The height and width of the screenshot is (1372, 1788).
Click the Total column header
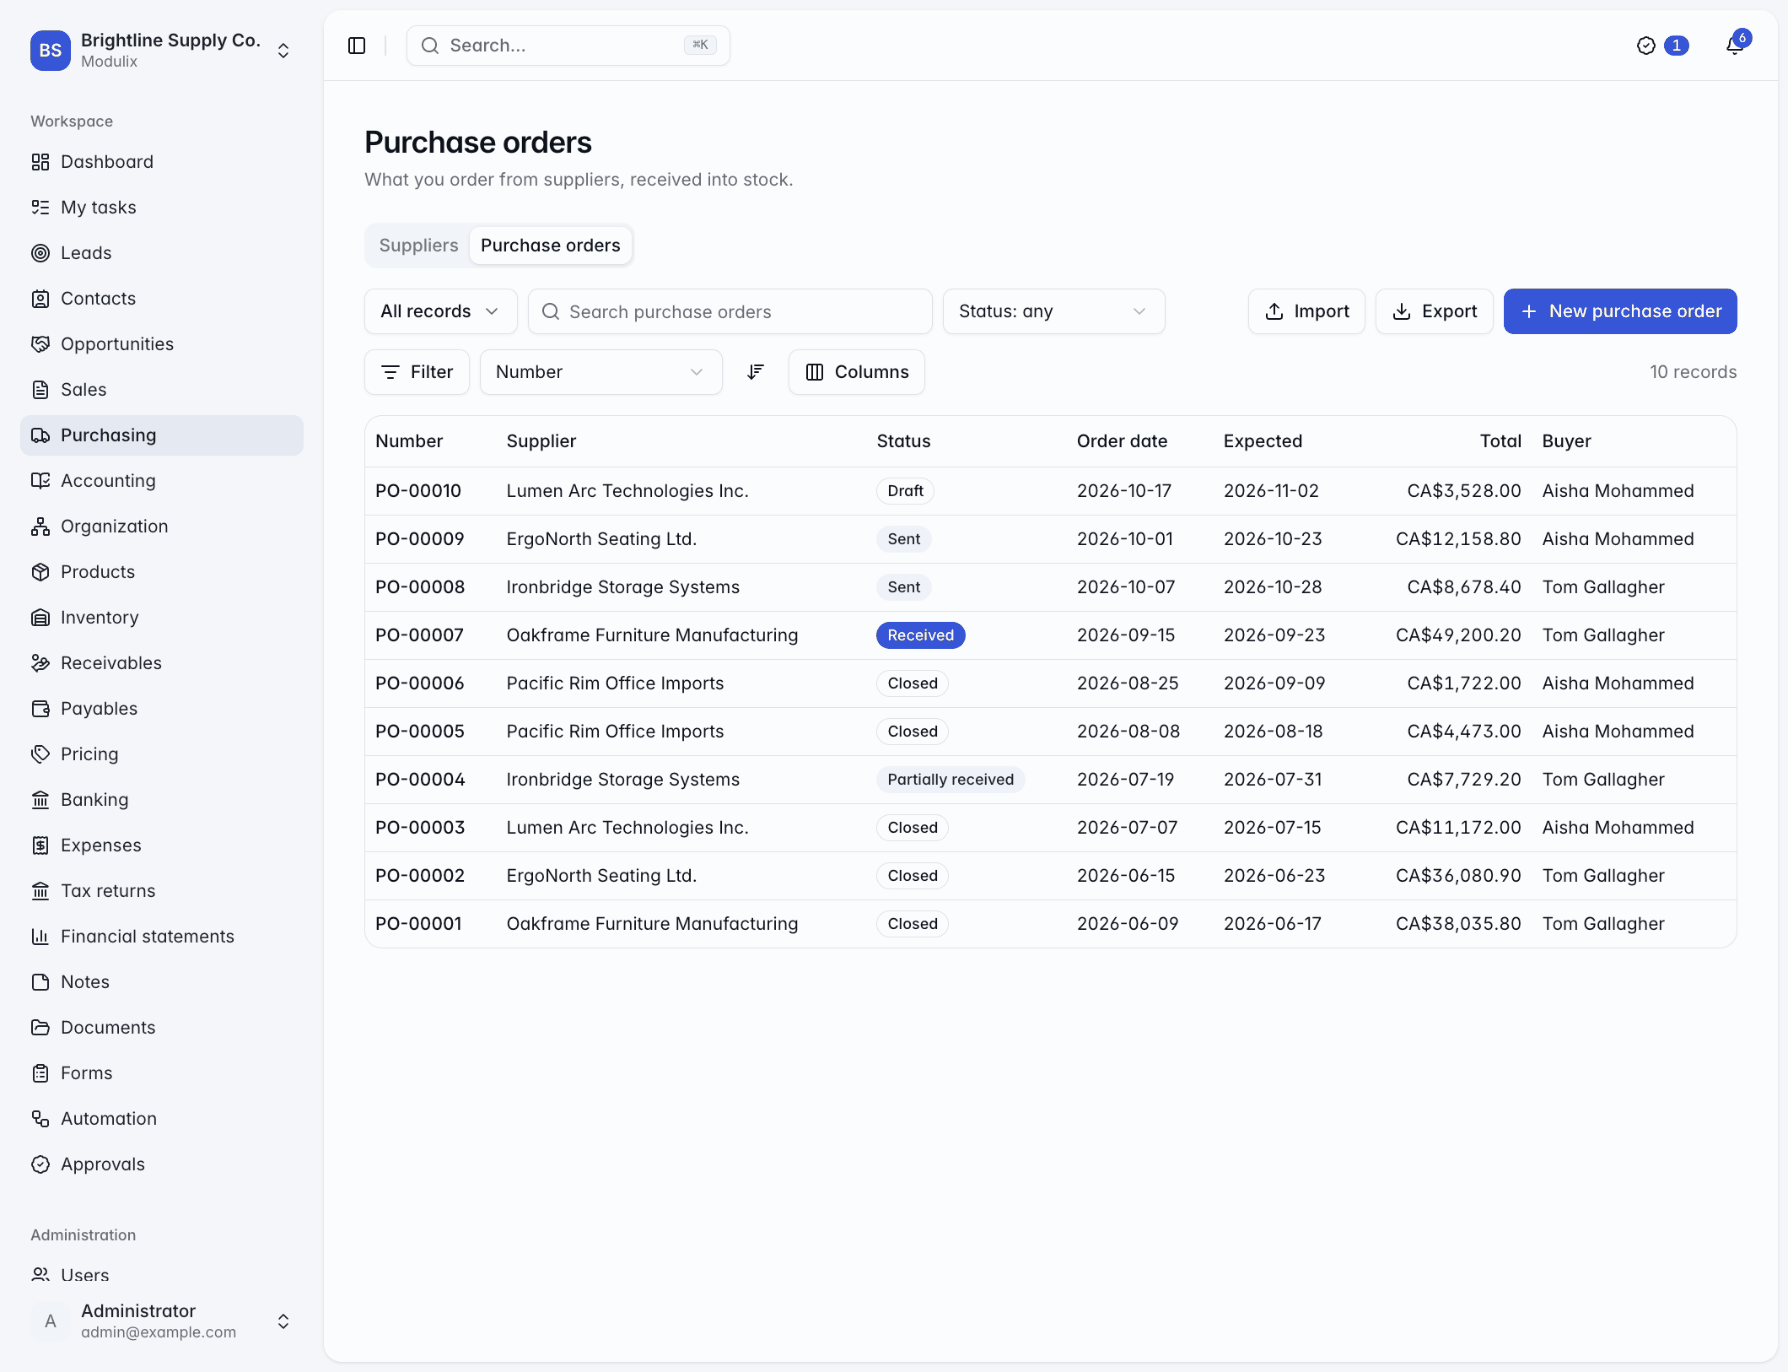point(1500,441)
